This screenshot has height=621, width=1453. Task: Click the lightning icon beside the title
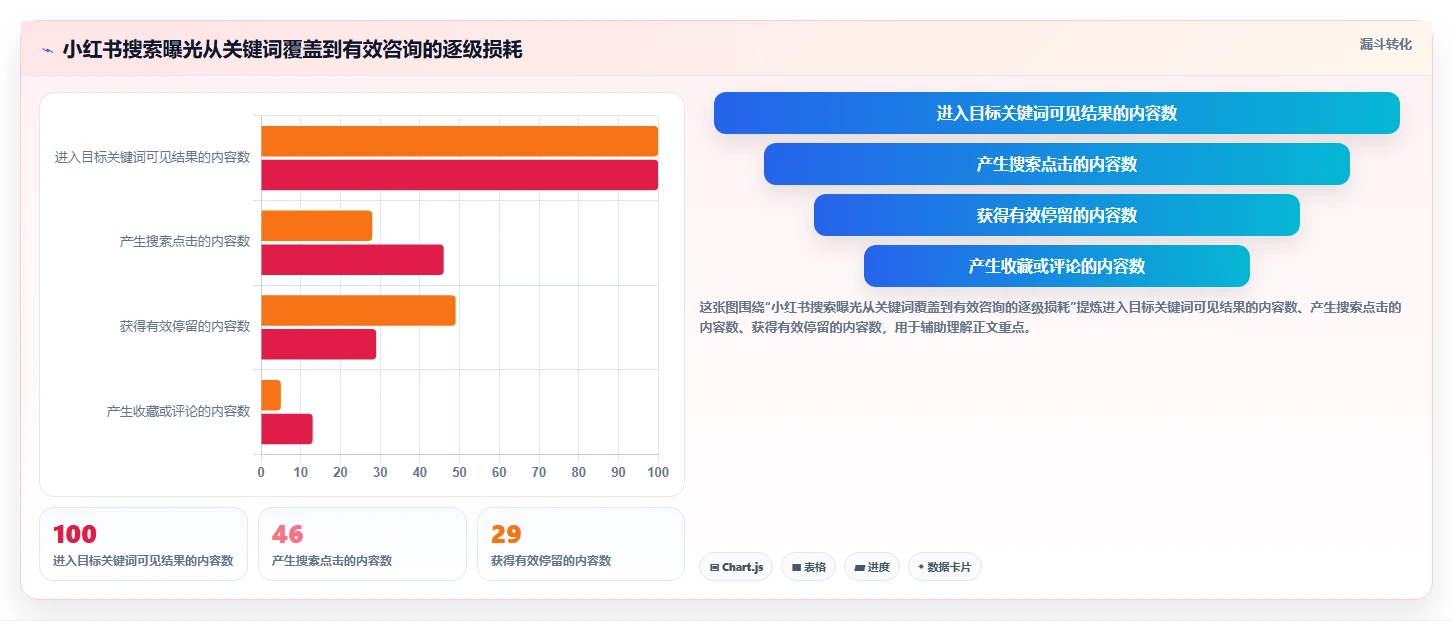(x=48, y=49)
